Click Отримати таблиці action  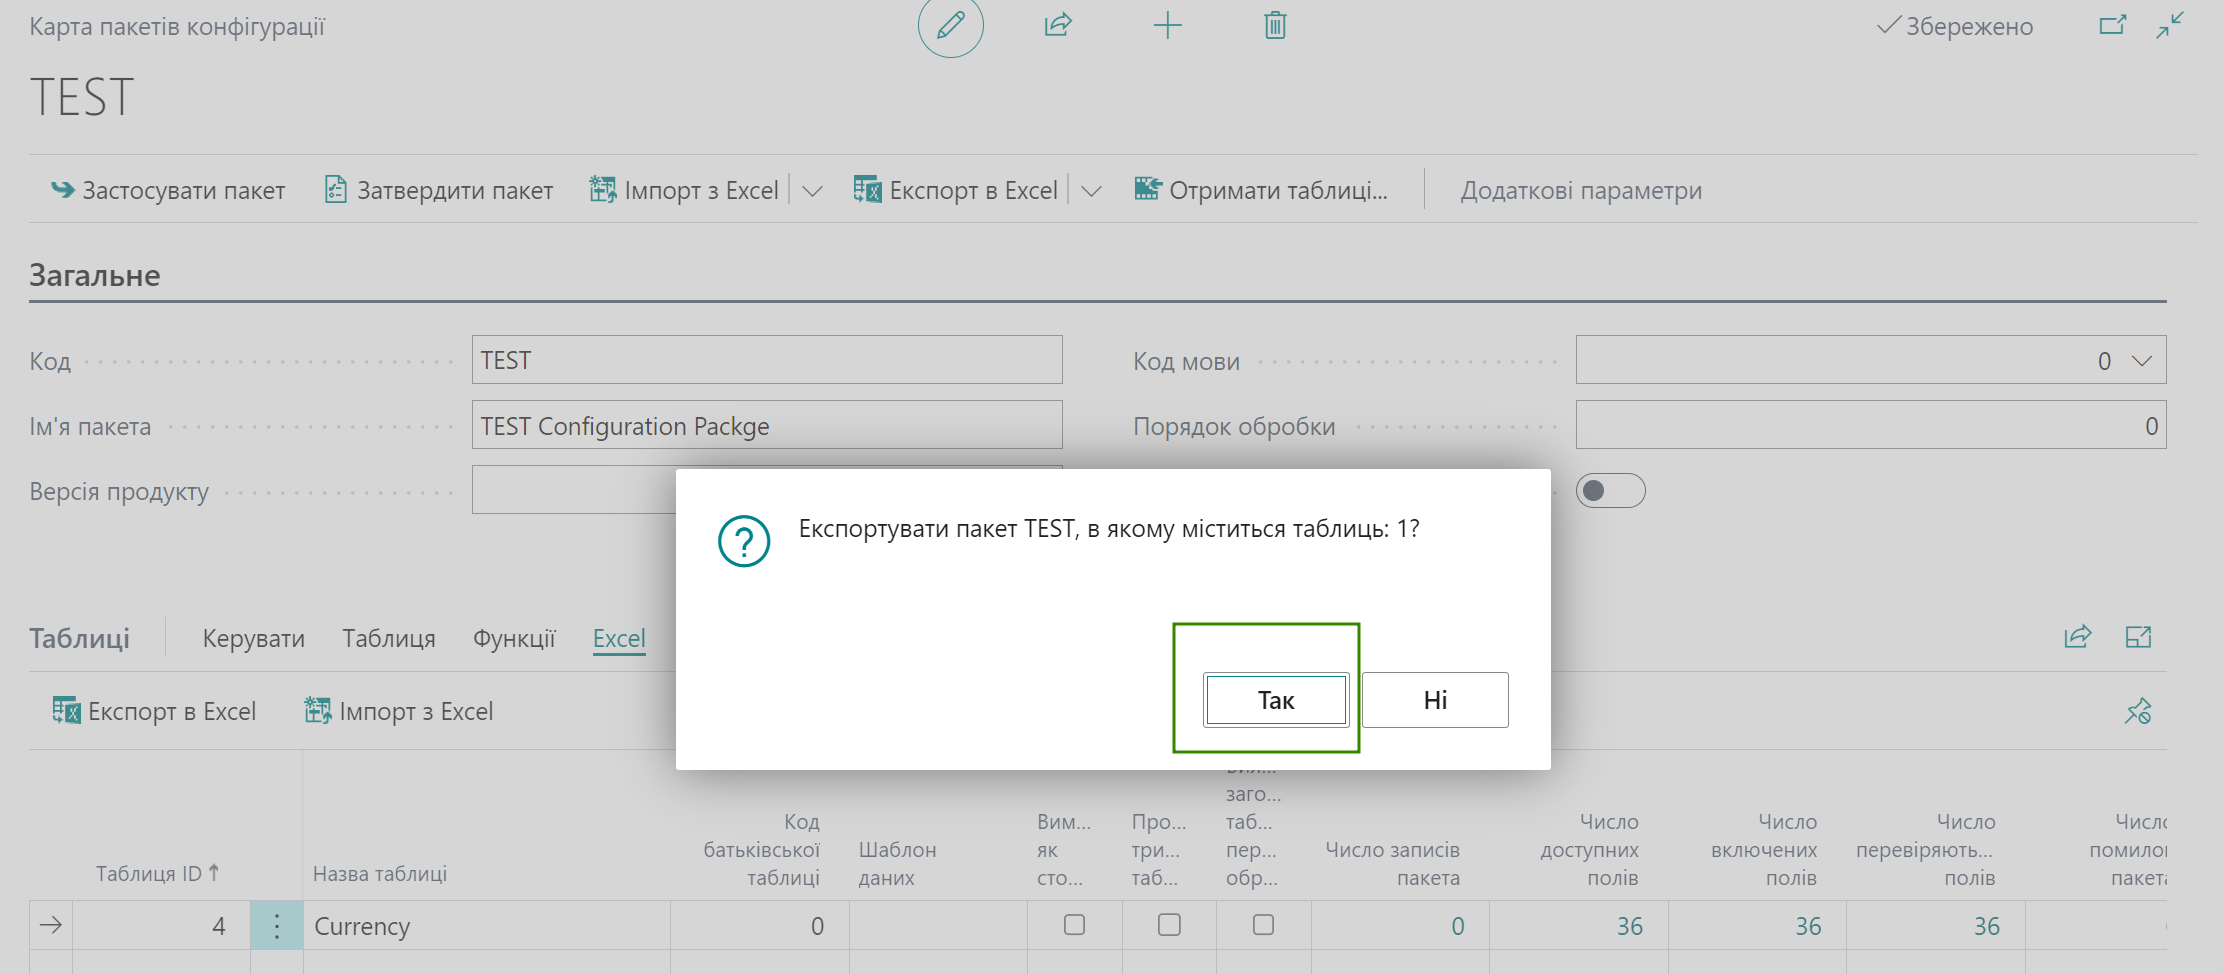coord(1261,190)
